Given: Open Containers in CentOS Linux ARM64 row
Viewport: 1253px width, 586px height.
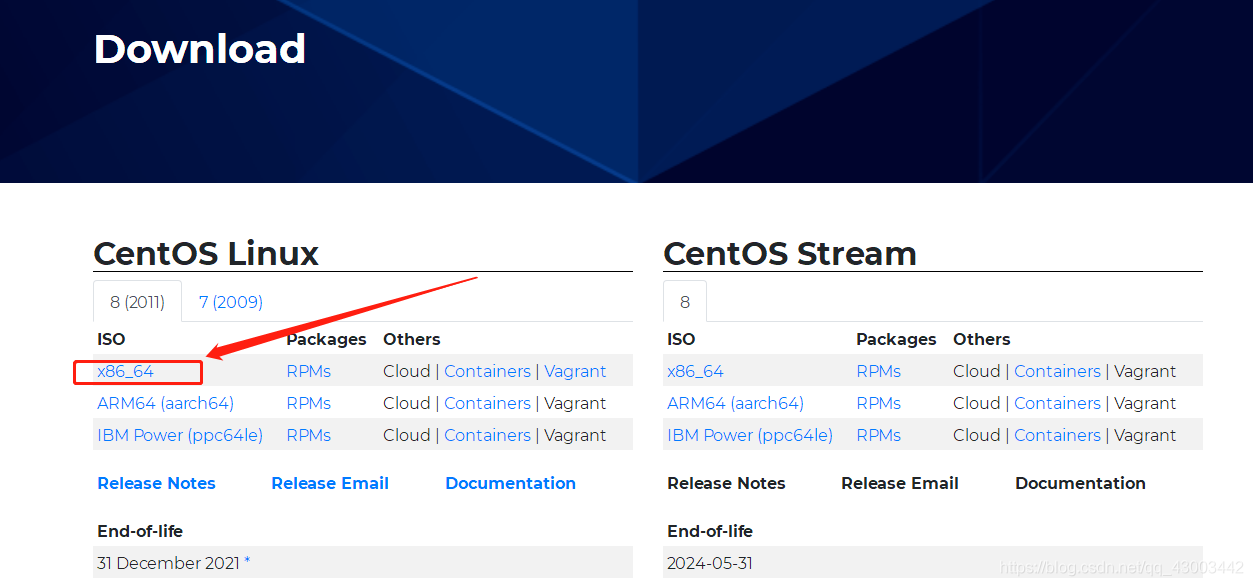Looking at the screenshot, I should click(x=487, y=403).
